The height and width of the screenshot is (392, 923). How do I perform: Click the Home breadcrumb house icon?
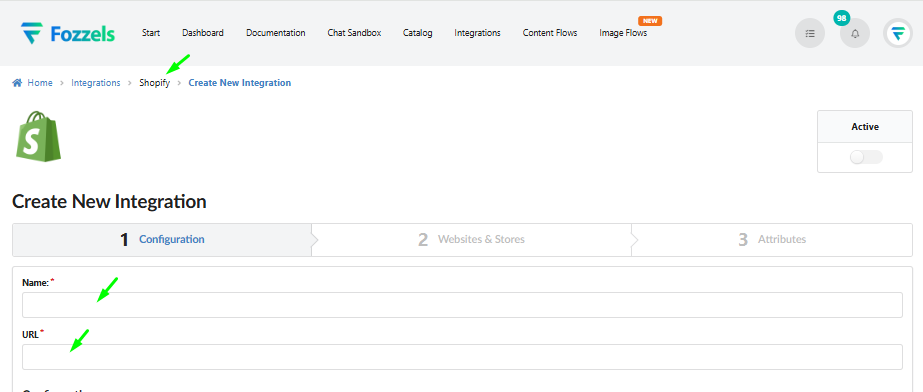[18, 83]
